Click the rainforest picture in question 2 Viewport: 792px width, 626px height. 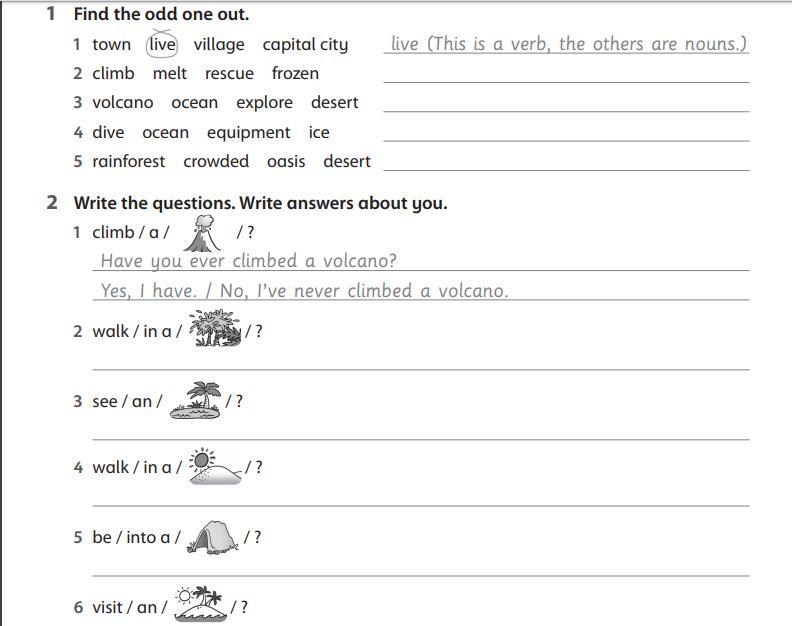tap(215, 328)
